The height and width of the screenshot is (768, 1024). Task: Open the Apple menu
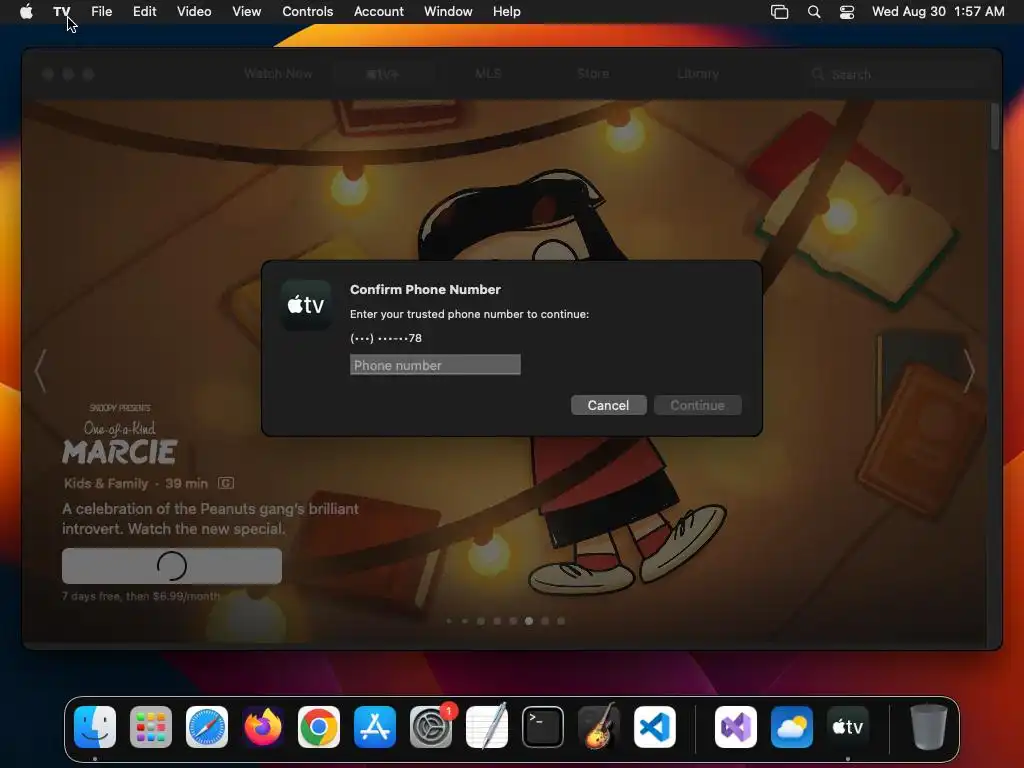click(26, 11)
